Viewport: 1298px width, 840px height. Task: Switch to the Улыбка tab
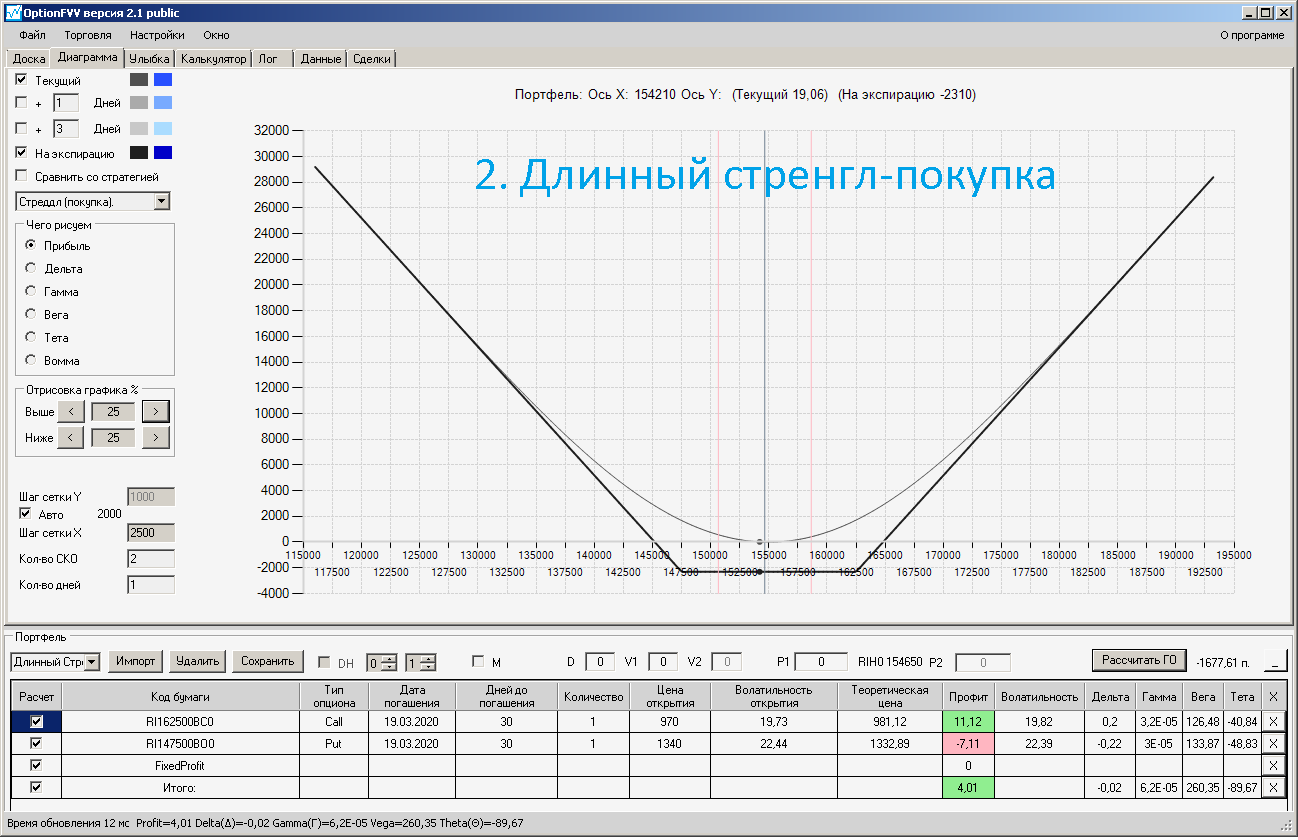[150, 59]
